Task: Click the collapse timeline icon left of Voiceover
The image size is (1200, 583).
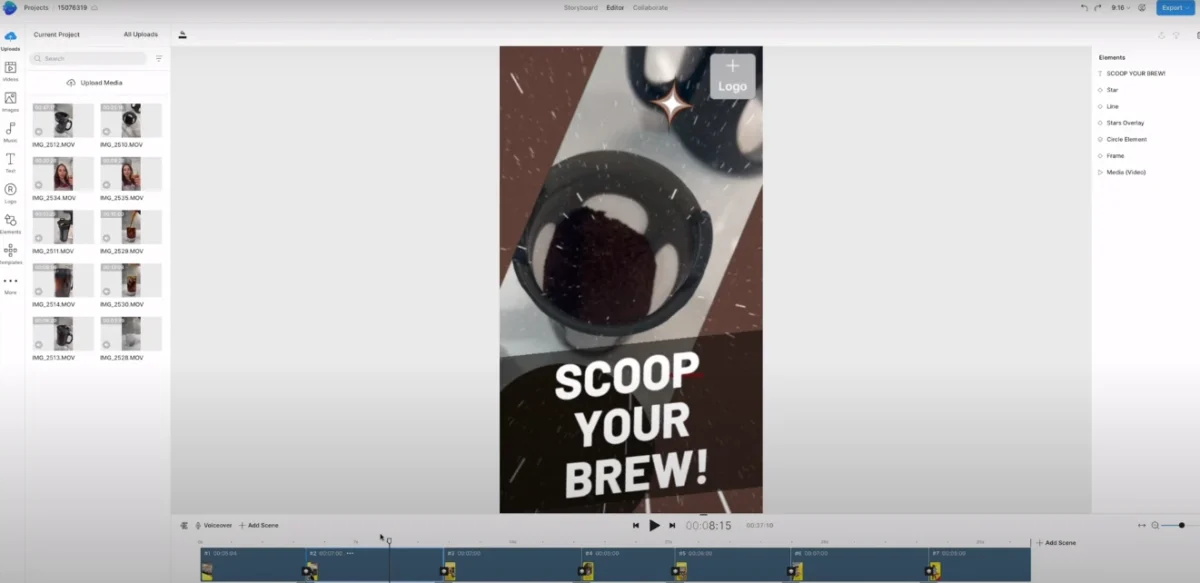Action: [x=184, y=525]
